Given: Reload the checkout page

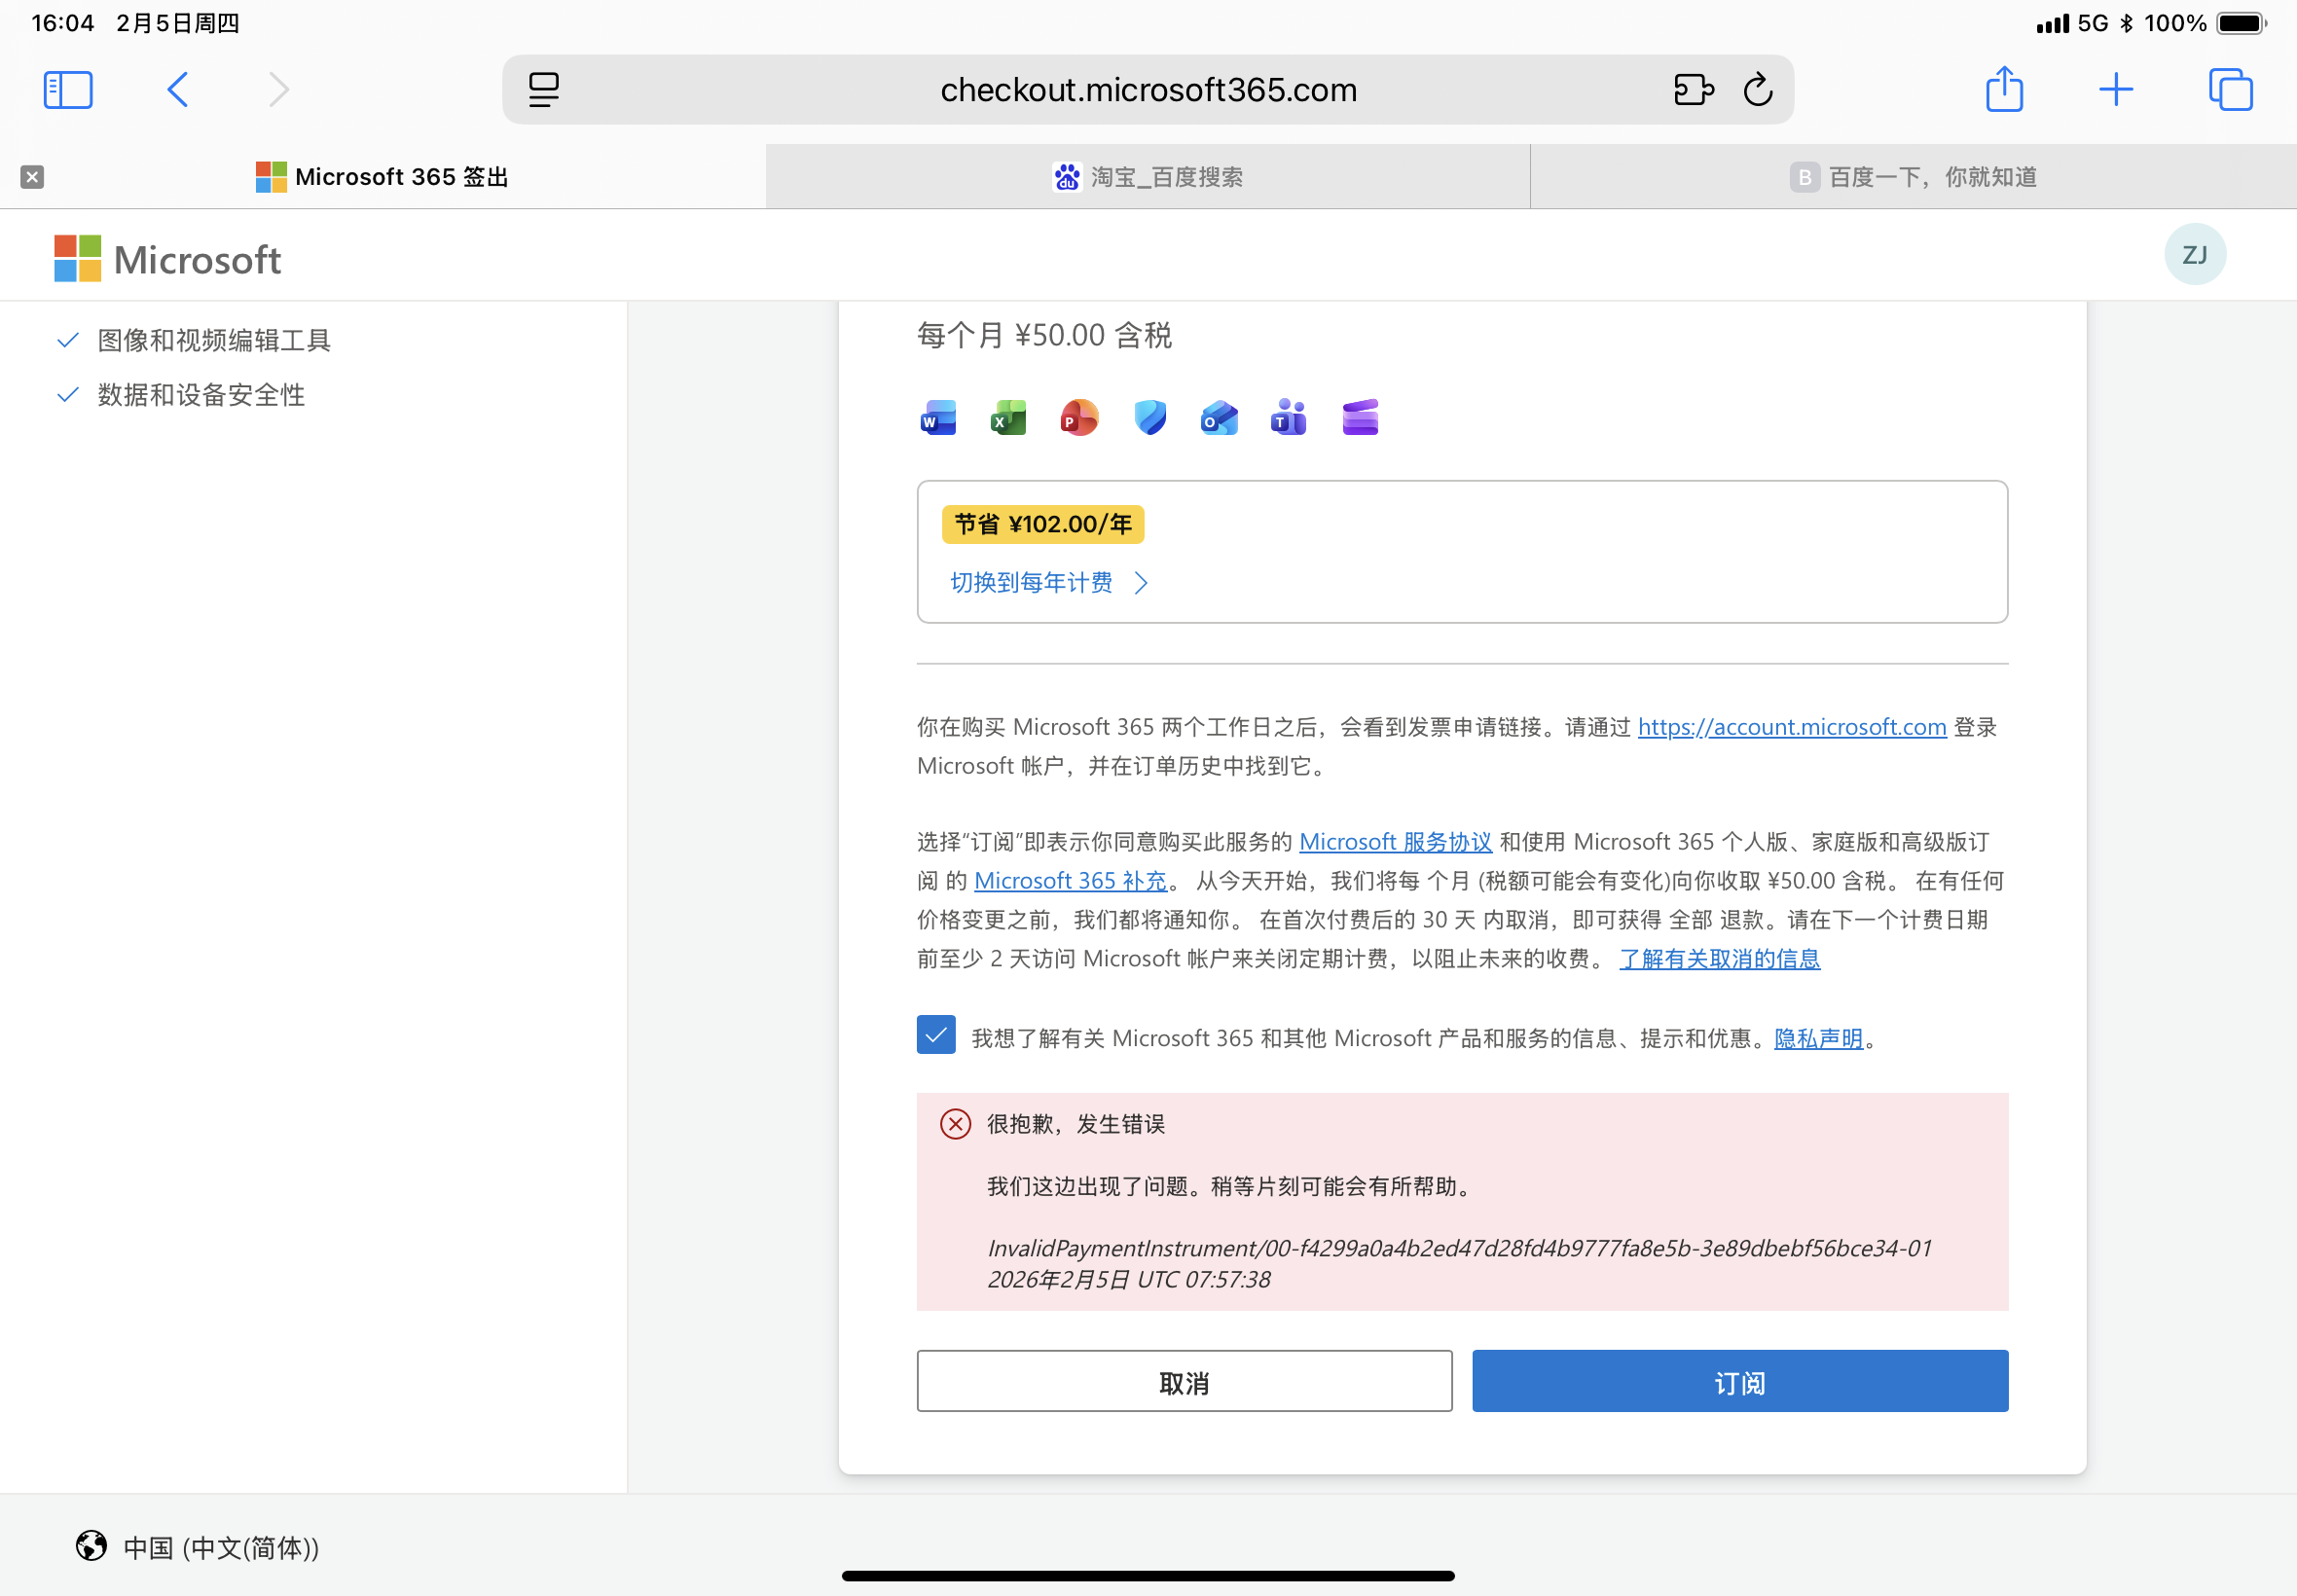Looking at the screenshot, I should click(1757, 90).
